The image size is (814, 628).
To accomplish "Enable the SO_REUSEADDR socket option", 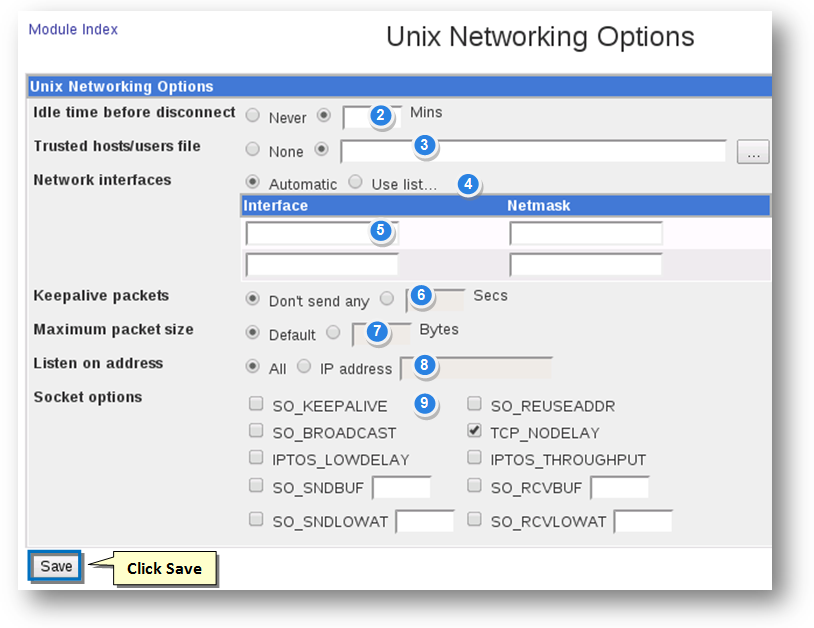I will (474, 405).
